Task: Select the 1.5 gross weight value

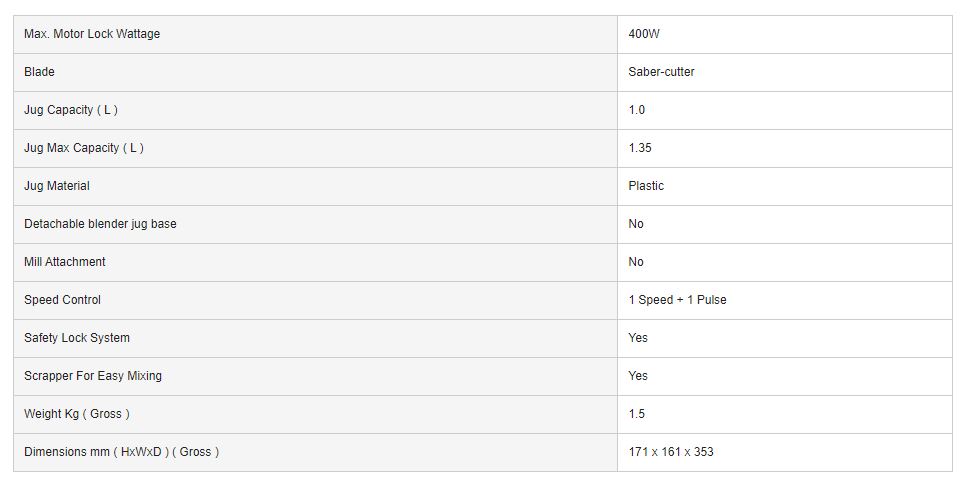Action: tap(637, 414)
